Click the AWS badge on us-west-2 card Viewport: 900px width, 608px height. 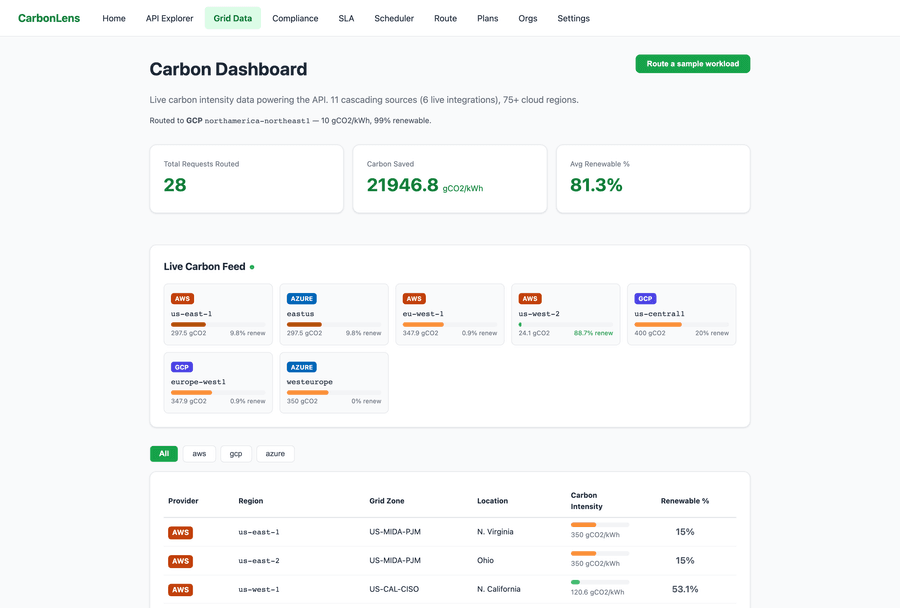(530, 299)
